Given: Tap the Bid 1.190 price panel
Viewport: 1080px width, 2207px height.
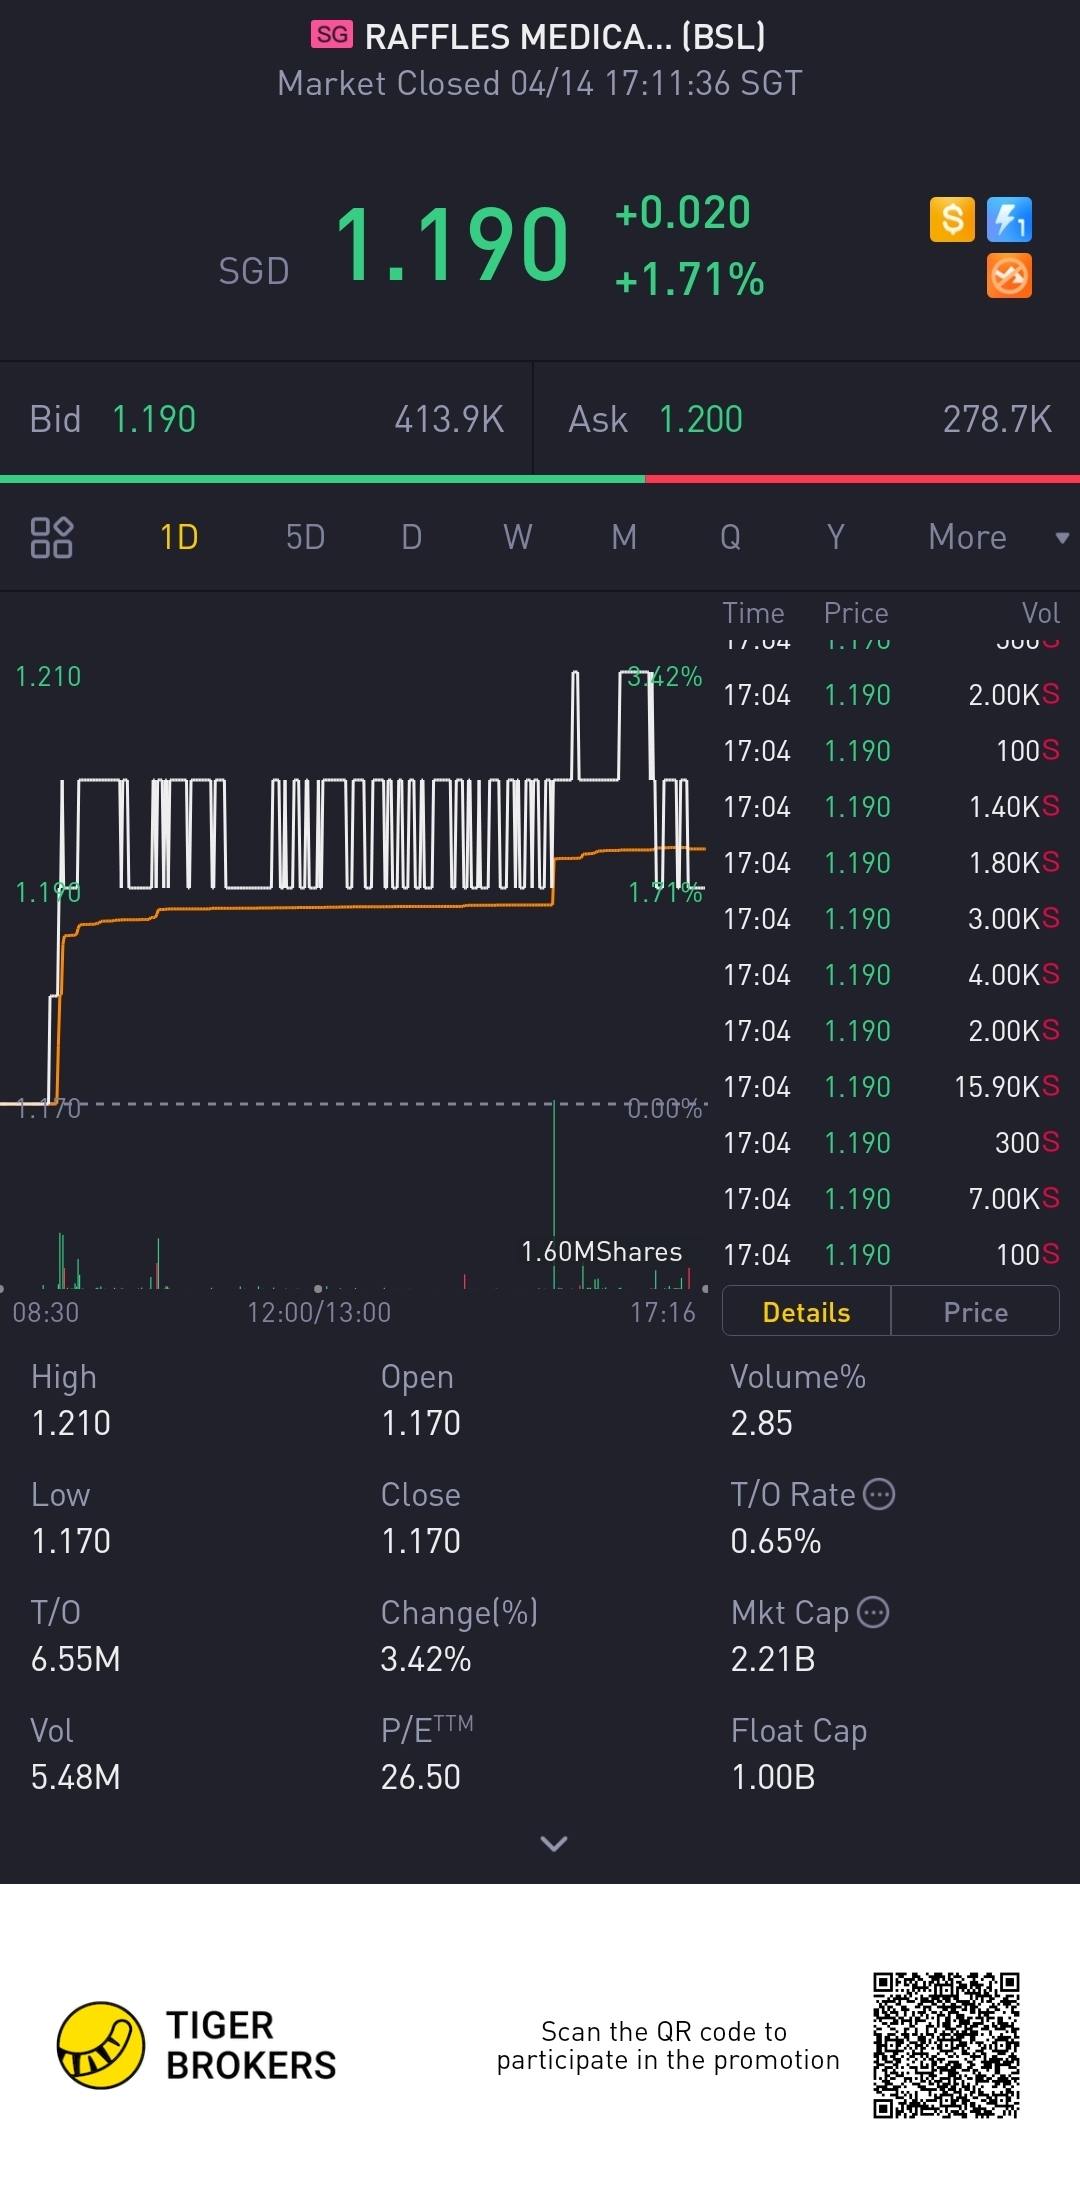Looking at the screenshot, I should click(266, 419).
